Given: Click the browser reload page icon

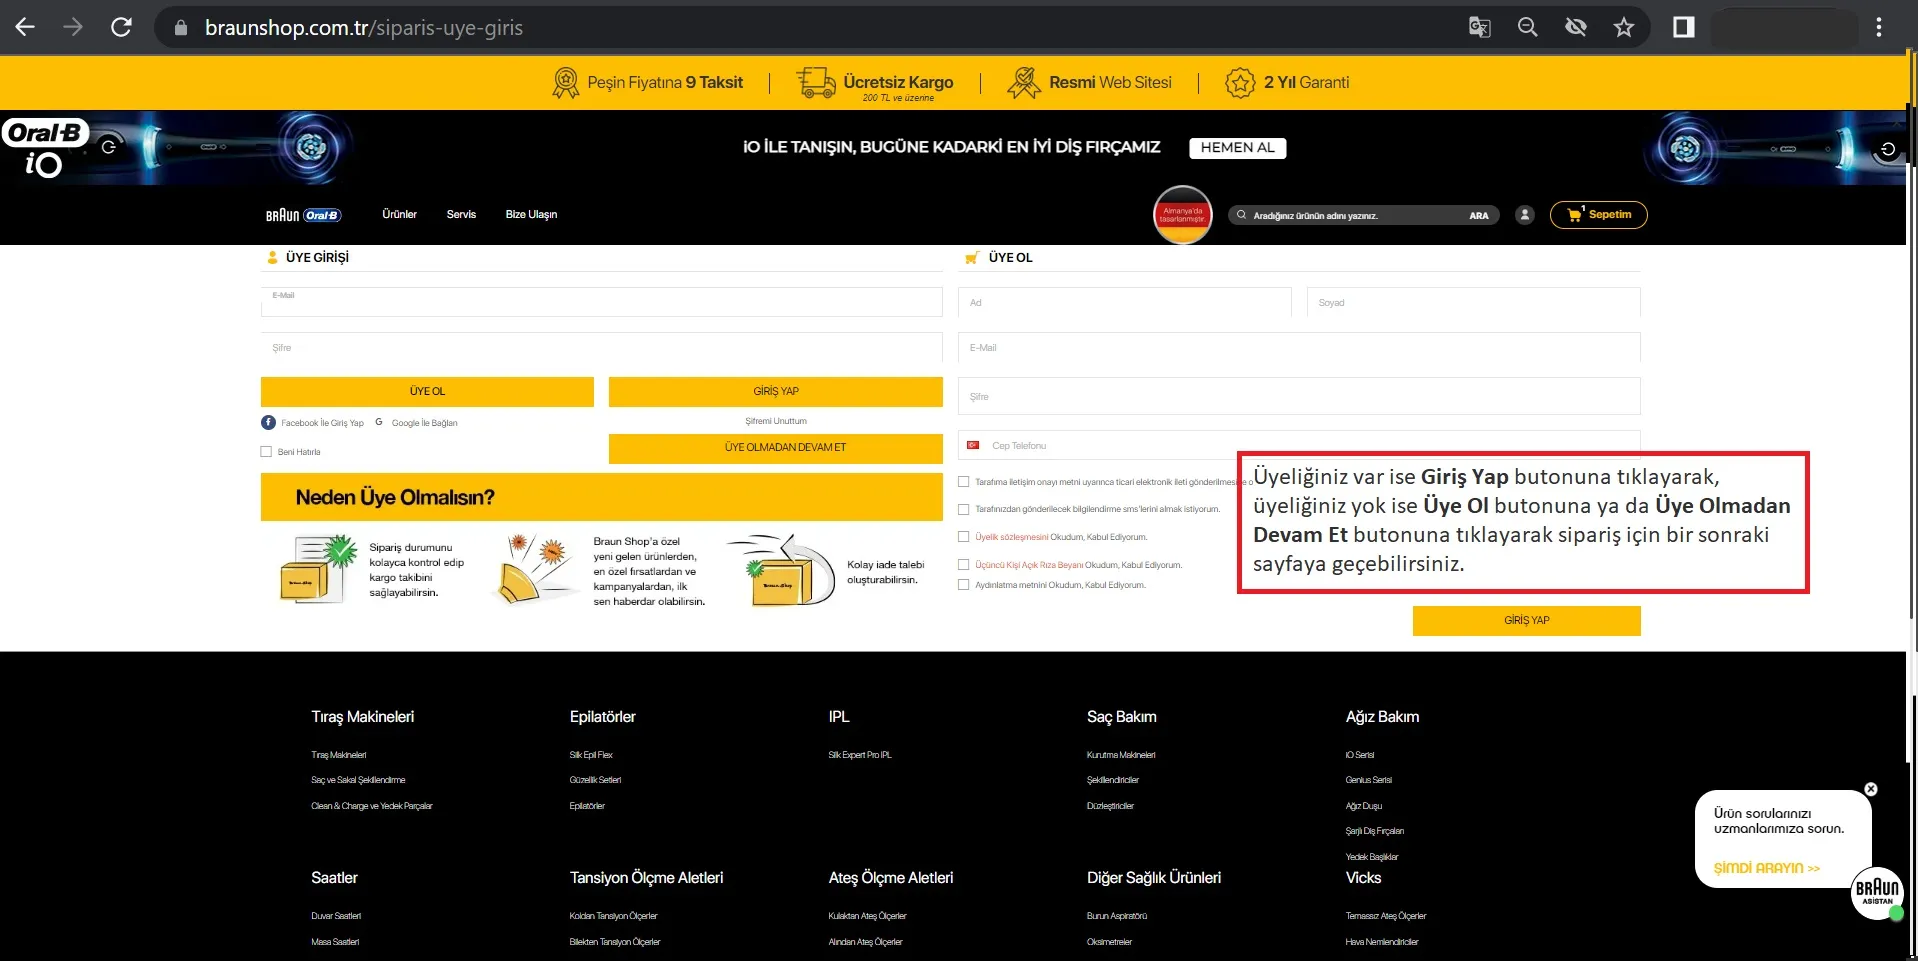Looking at the screenshot, I should [121, 27].
